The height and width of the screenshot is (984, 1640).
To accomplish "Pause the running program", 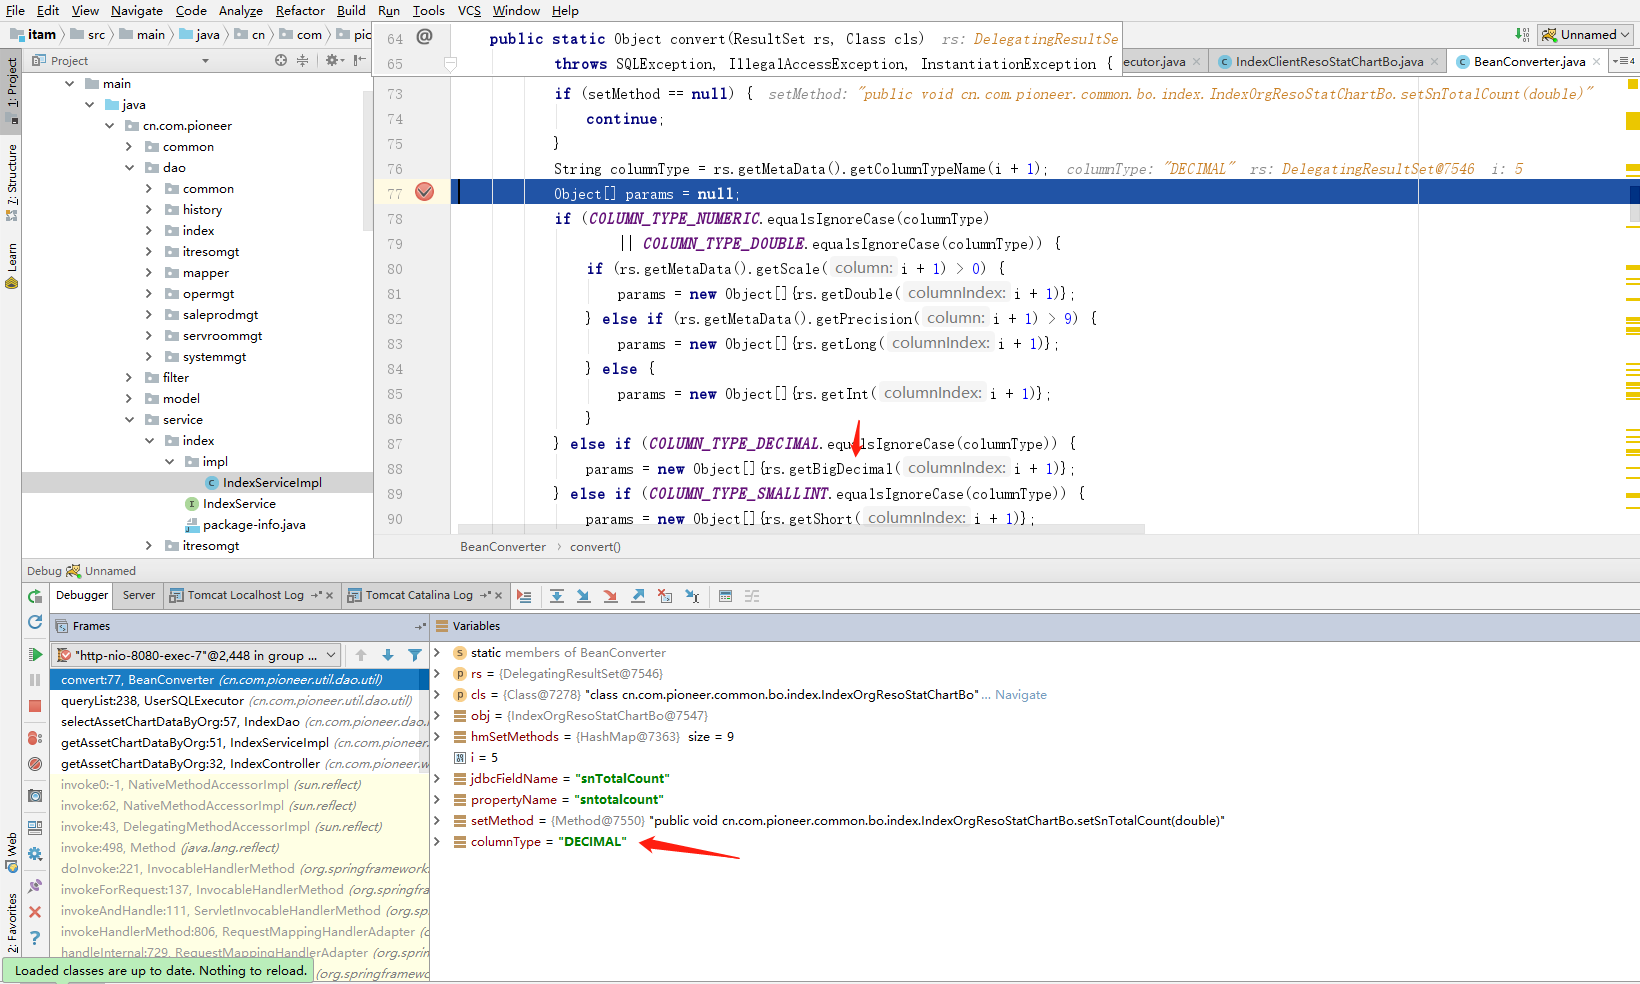I will 35,680.
